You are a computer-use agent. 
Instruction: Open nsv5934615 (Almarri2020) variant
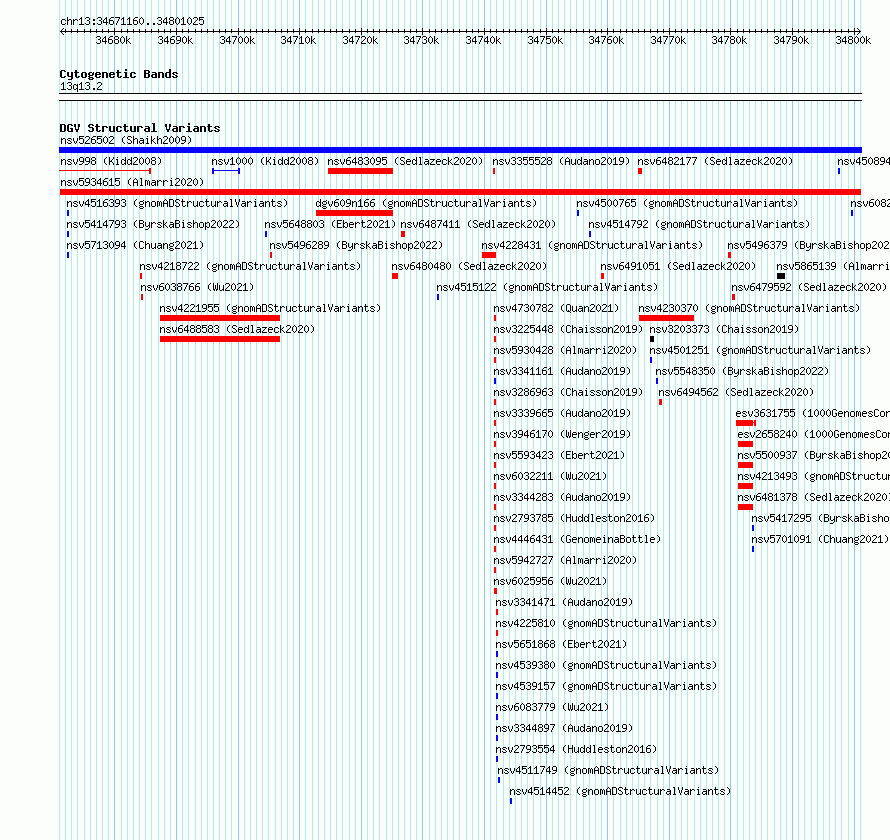[132, 182]
